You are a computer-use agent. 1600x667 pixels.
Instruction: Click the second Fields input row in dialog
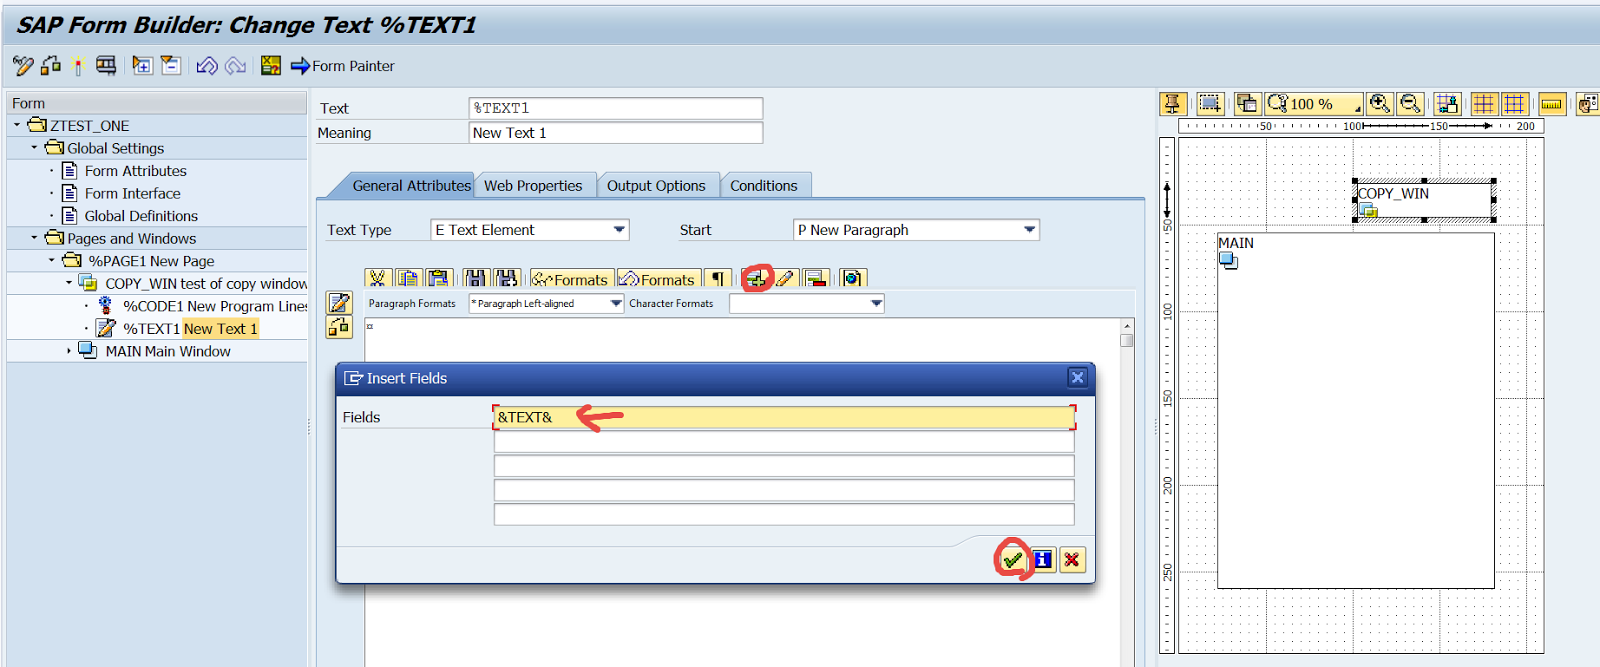tap(784, 441)
